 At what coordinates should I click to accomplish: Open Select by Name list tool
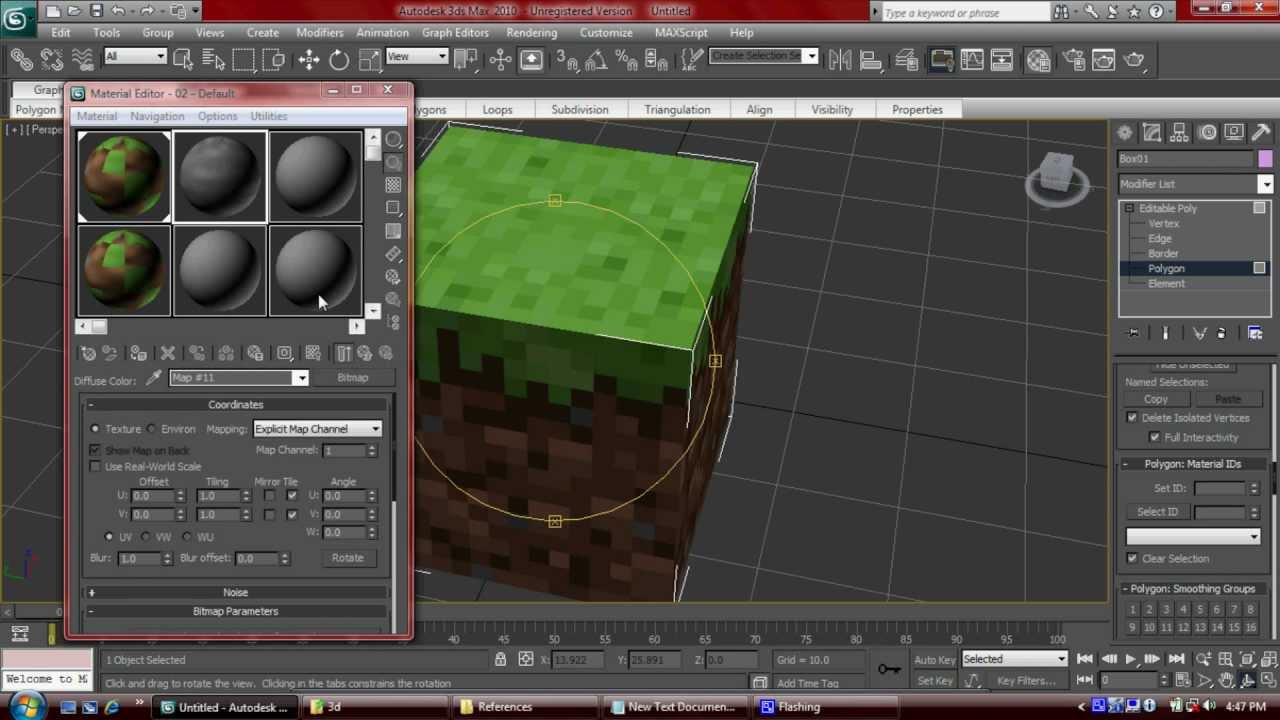coord(213,60)
